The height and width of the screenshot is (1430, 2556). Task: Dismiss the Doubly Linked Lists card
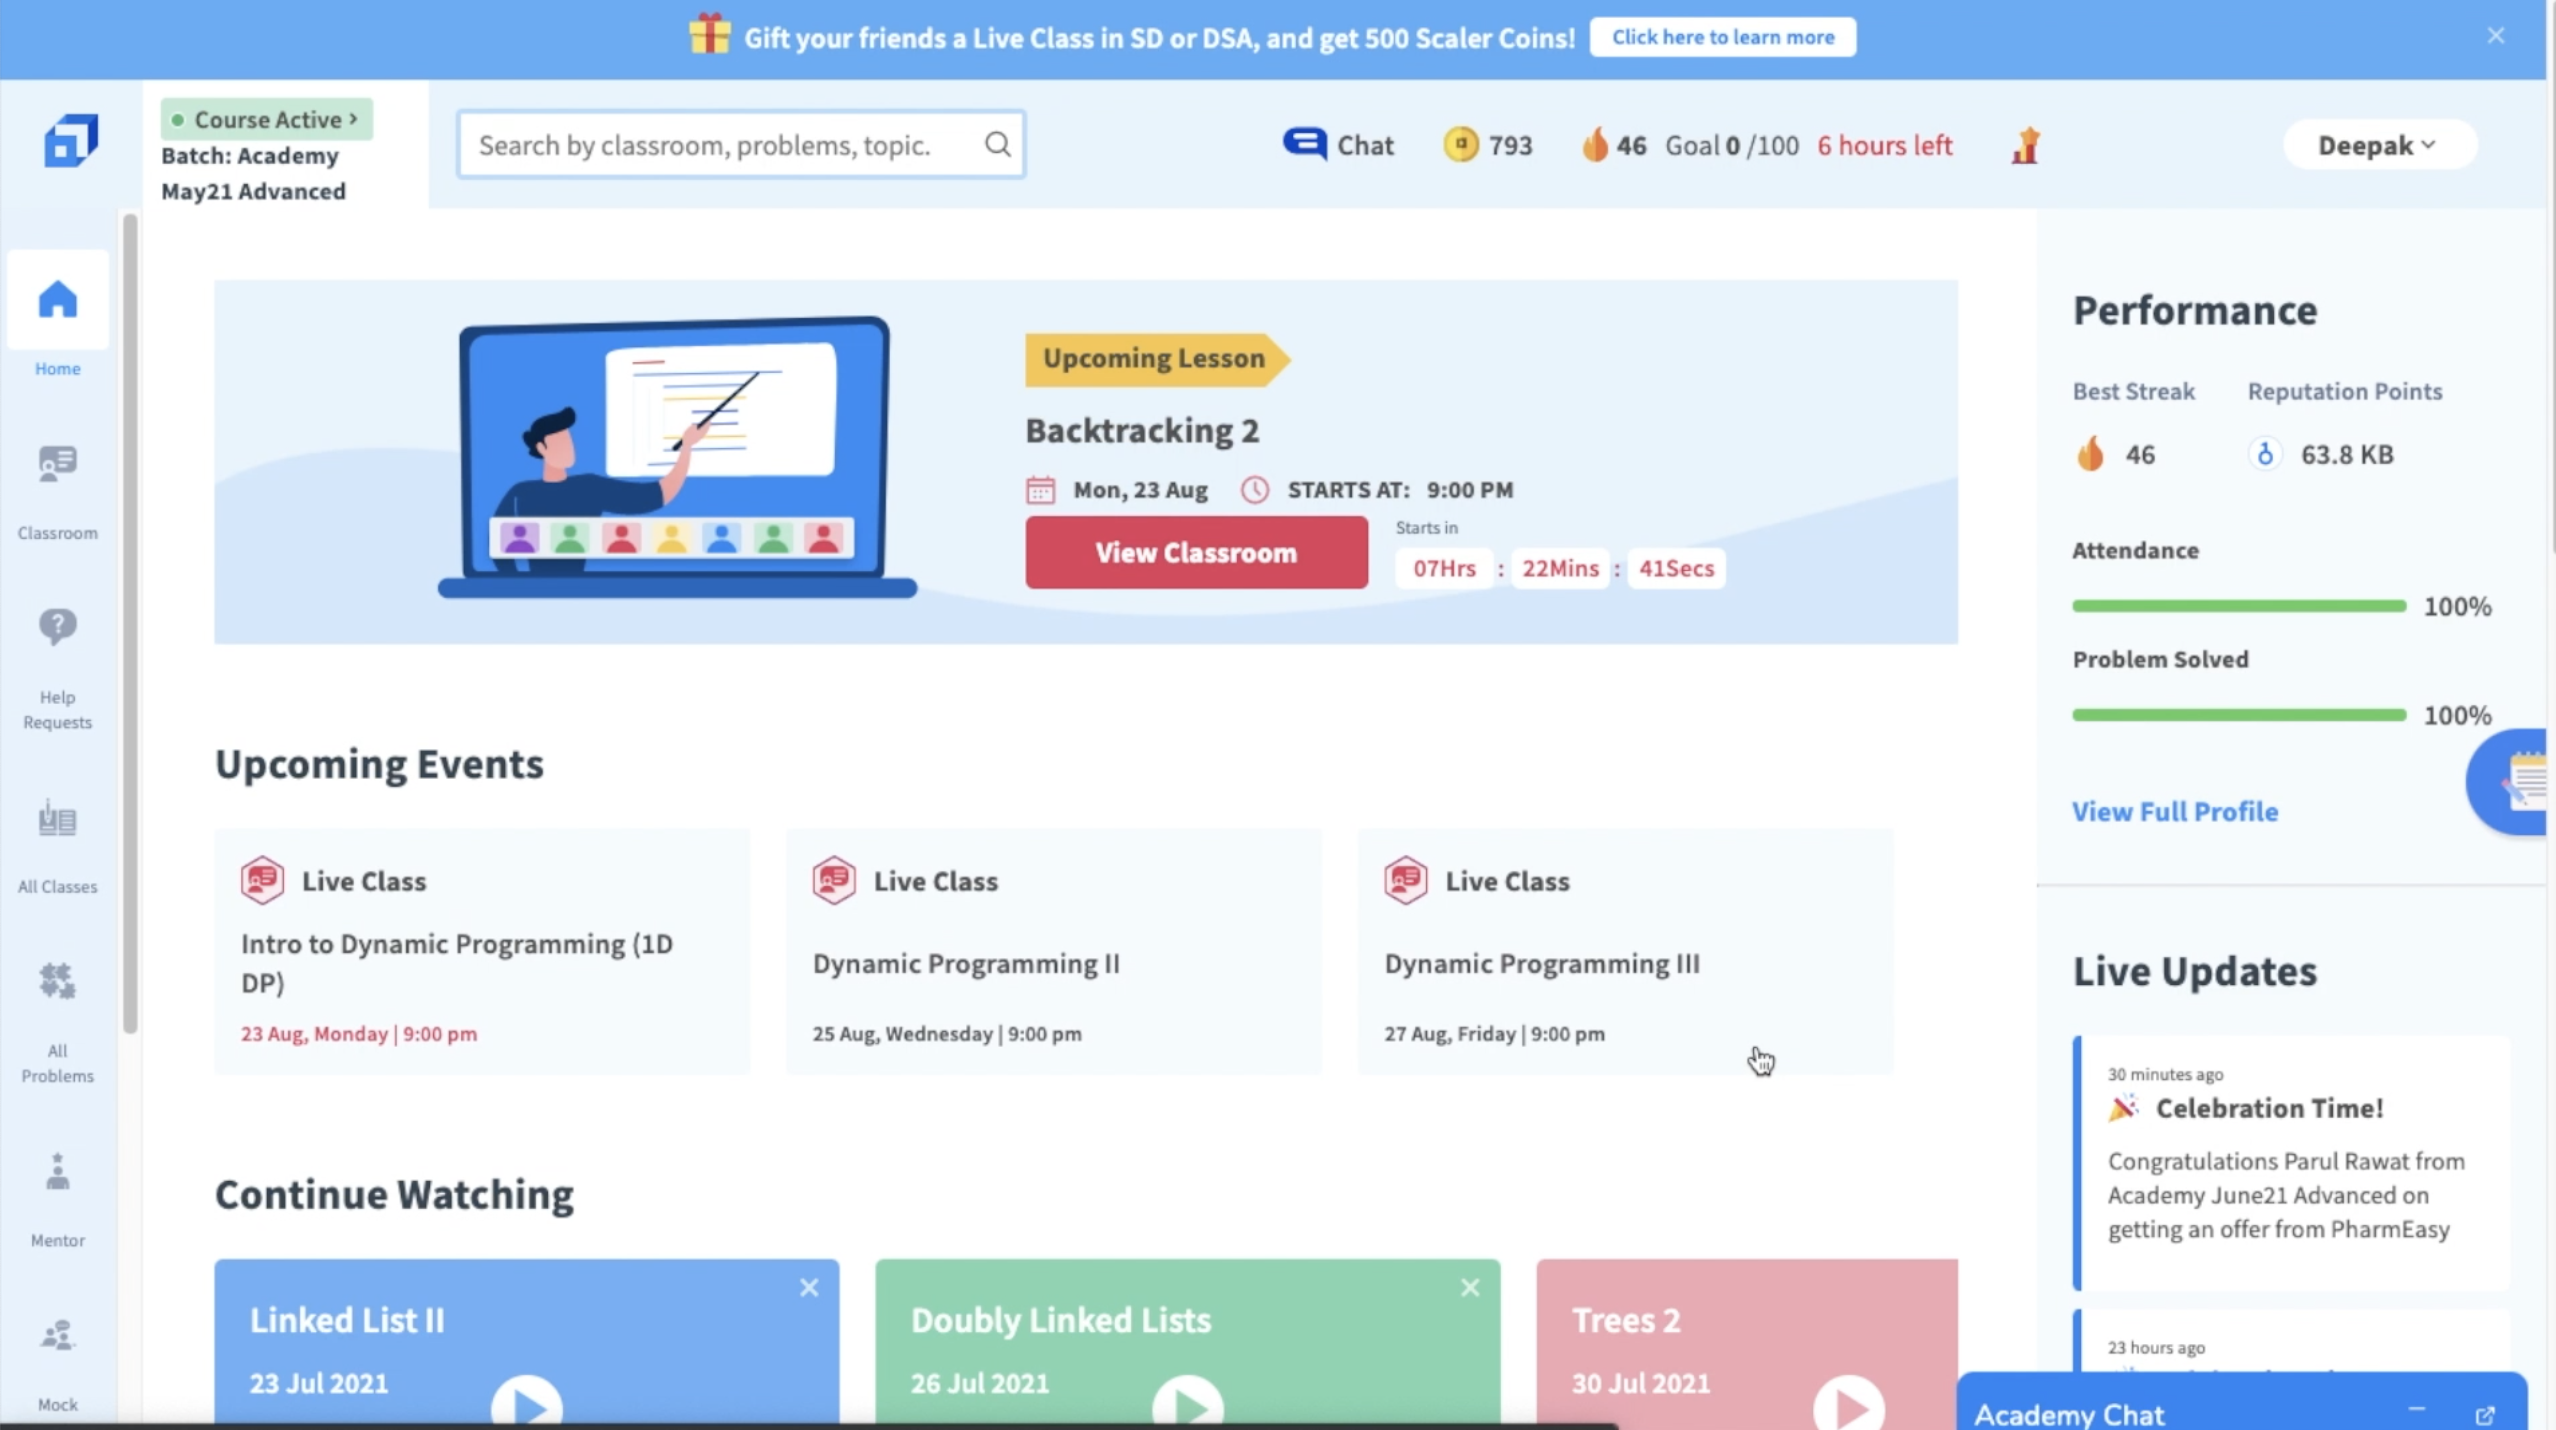(1469, 1287)
